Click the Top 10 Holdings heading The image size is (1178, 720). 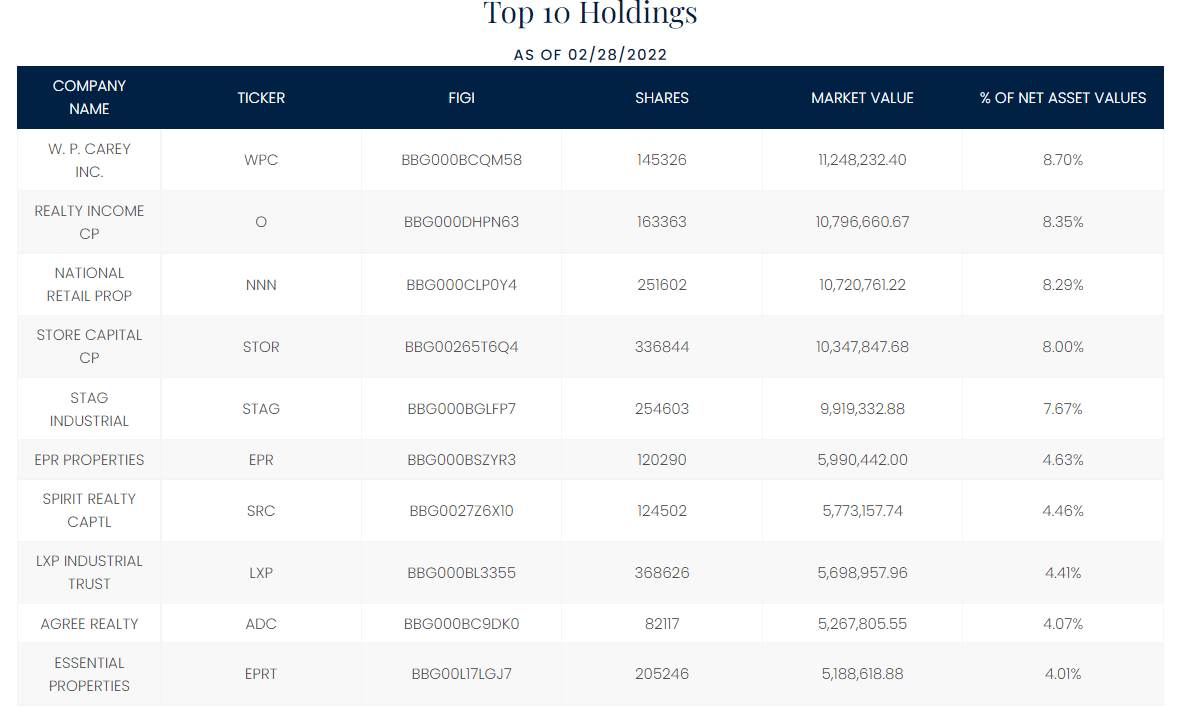coord(590,14)
